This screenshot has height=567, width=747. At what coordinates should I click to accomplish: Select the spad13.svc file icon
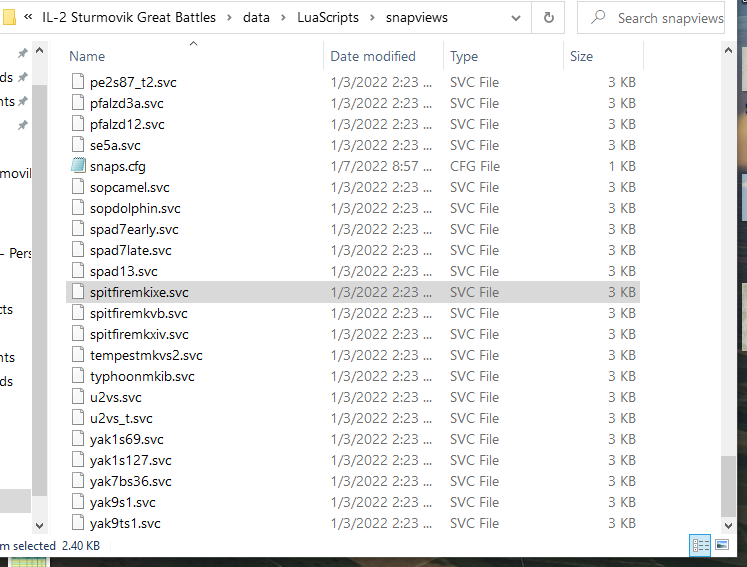(x=78, y=271)
